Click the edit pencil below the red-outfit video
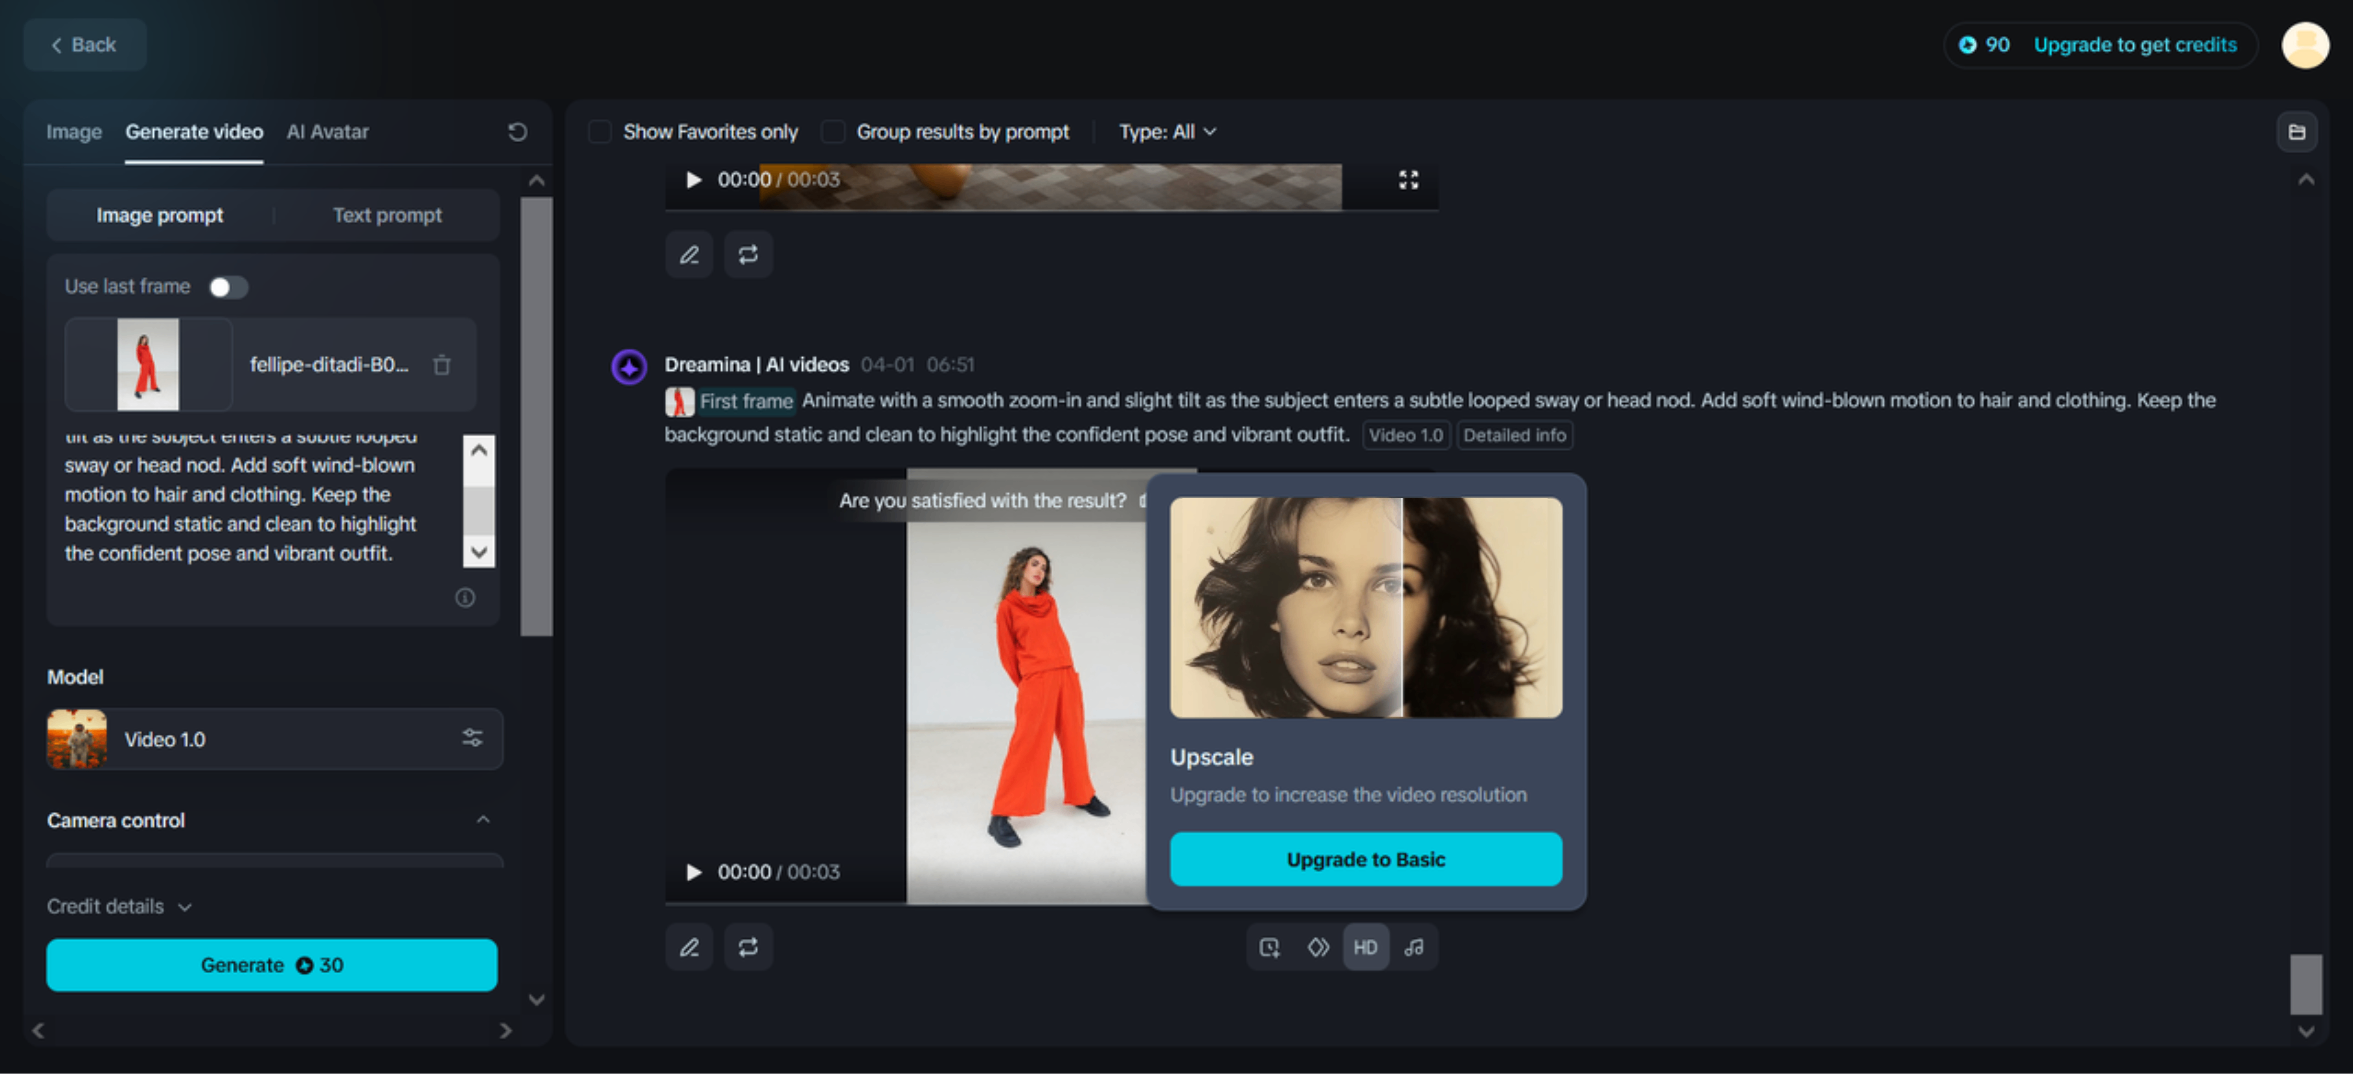 689,947
